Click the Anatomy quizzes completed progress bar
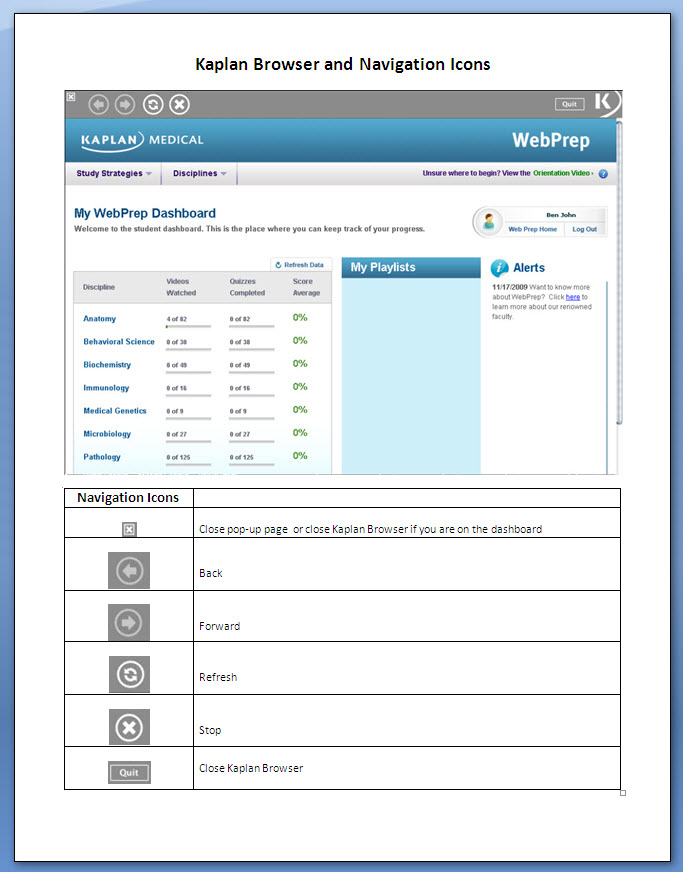This screenshot has height=872, width=683. (x=251, y=326)
